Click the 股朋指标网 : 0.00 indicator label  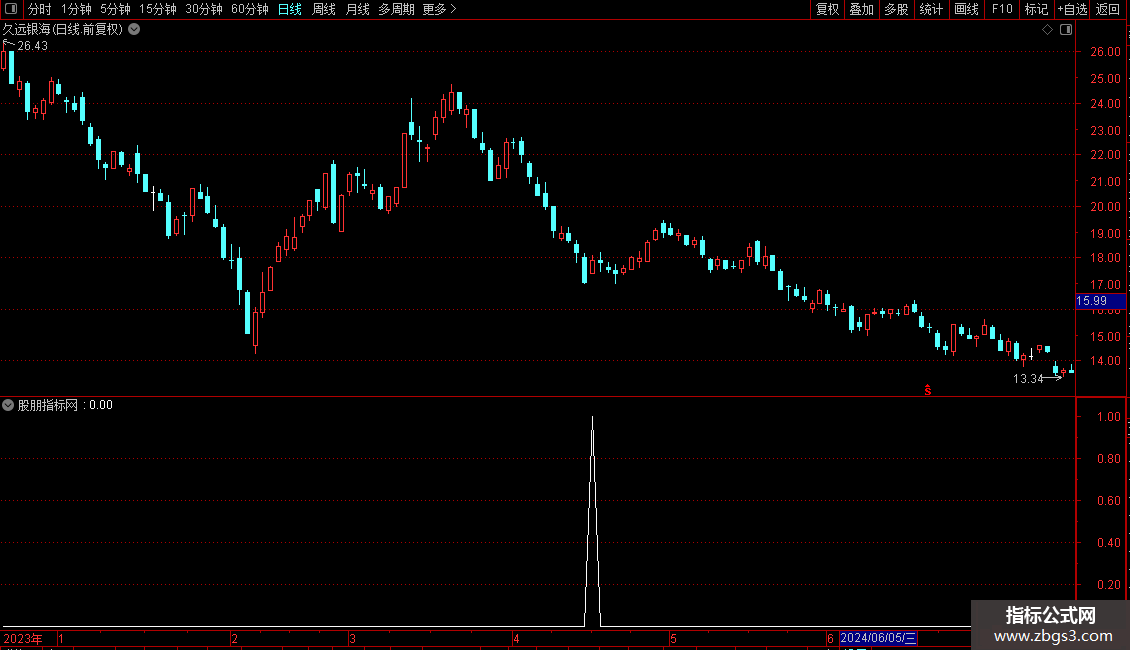click(65, 405)
